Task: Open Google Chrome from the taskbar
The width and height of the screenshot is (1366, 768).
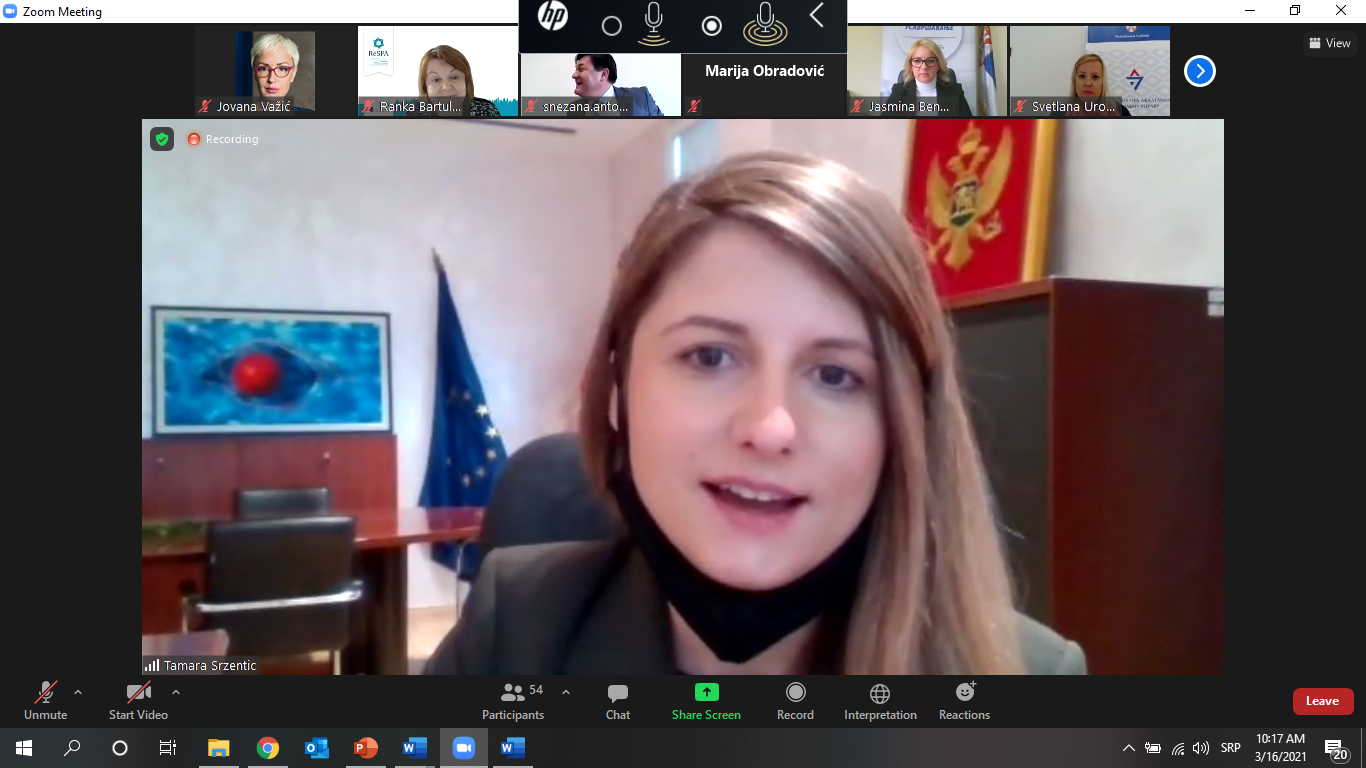Action: [x=267, y=748]
